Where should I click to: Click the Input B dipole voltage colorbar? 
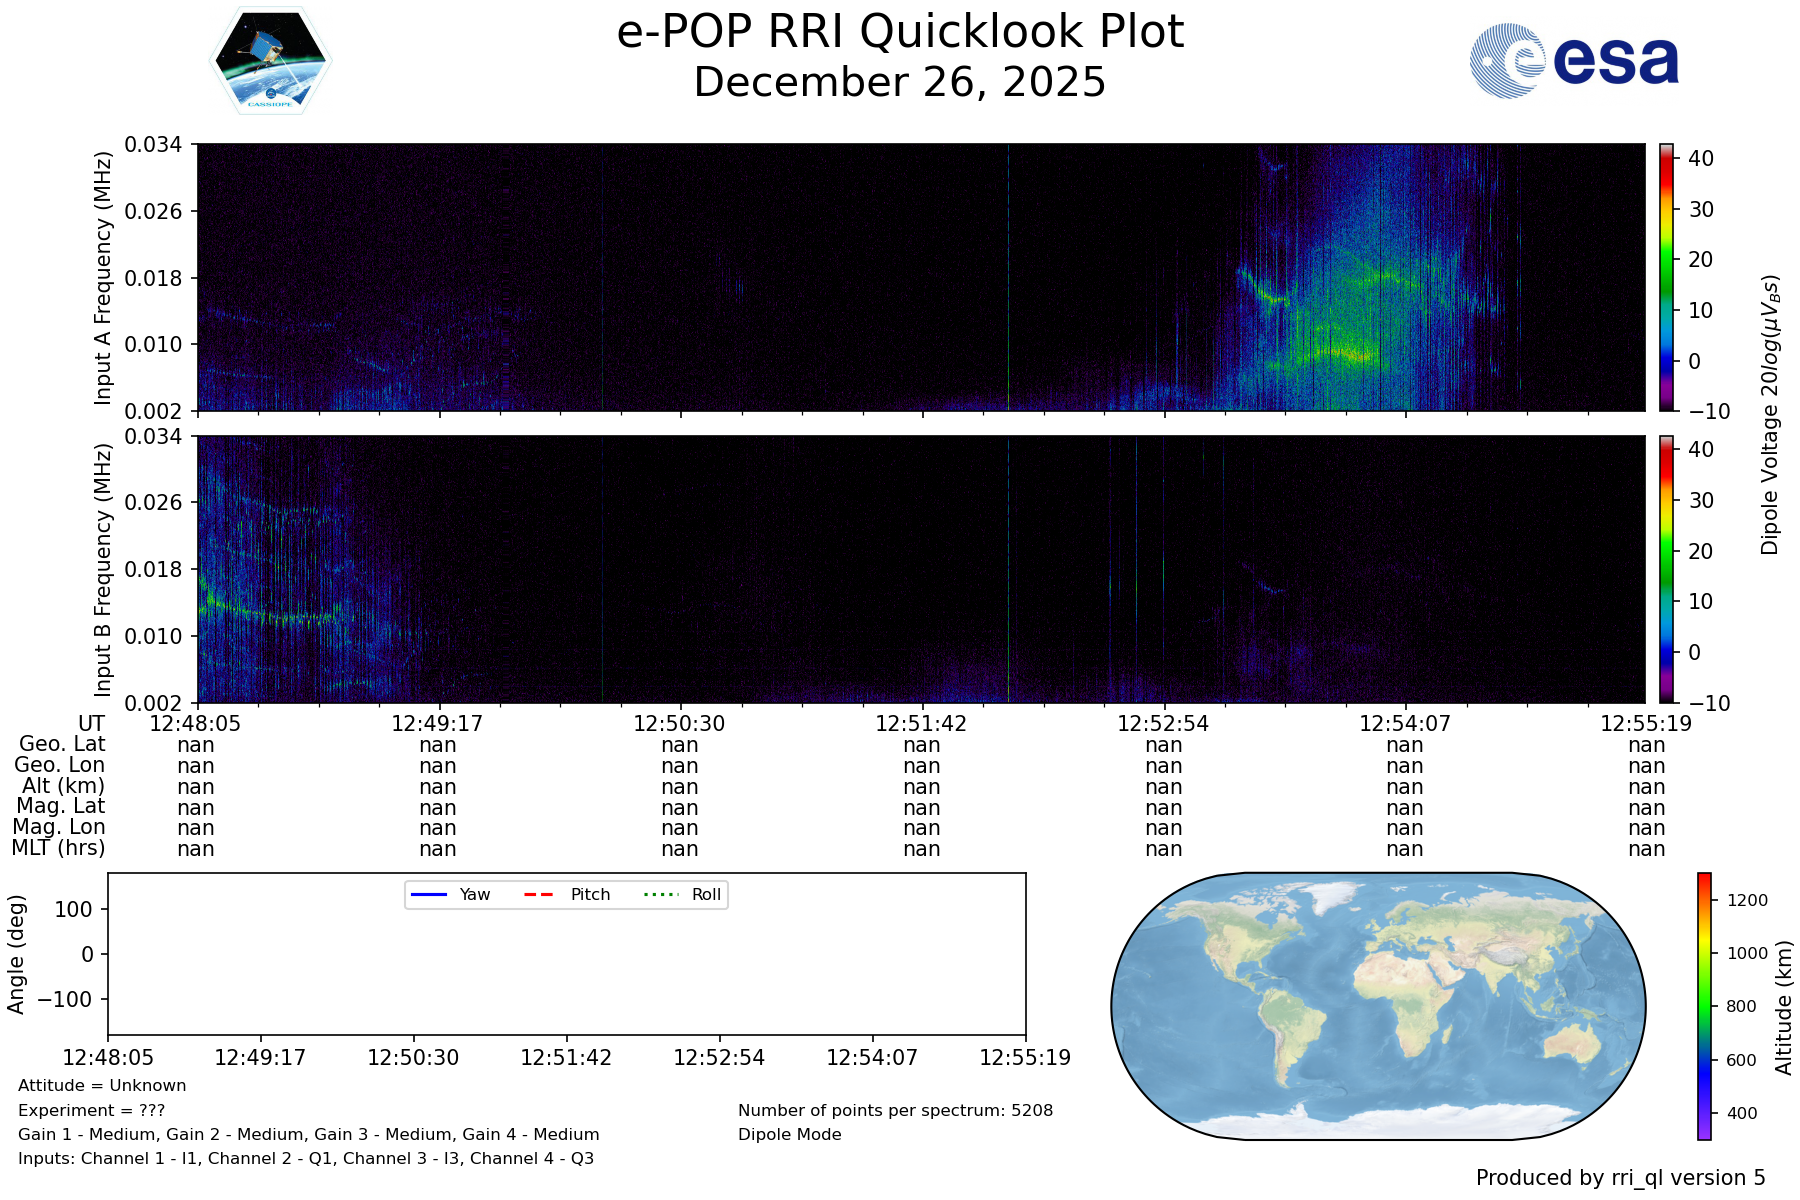(x=1666, y=569)
